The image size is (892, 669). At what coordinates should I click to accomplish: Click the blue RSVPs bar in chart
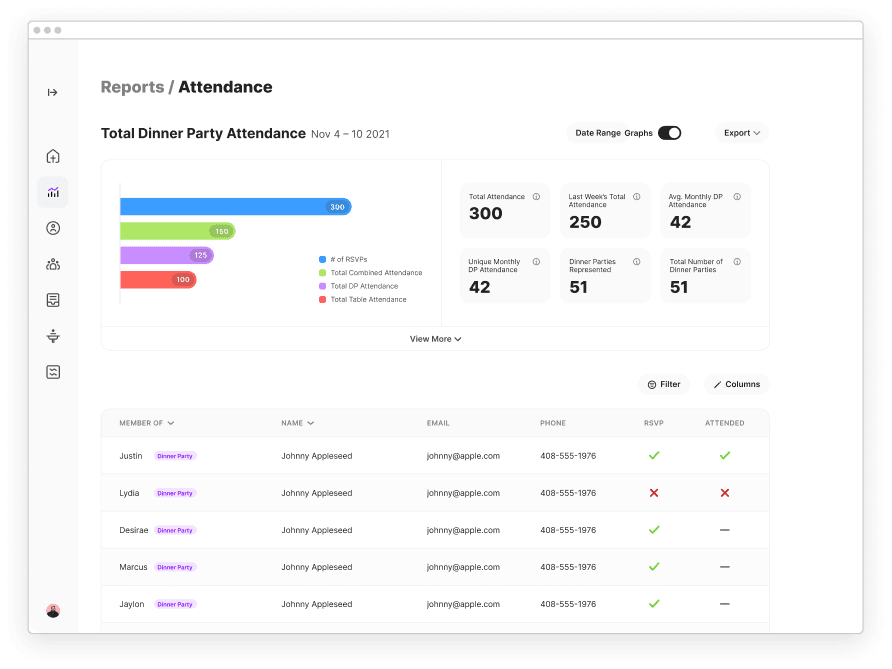[235, 207]
